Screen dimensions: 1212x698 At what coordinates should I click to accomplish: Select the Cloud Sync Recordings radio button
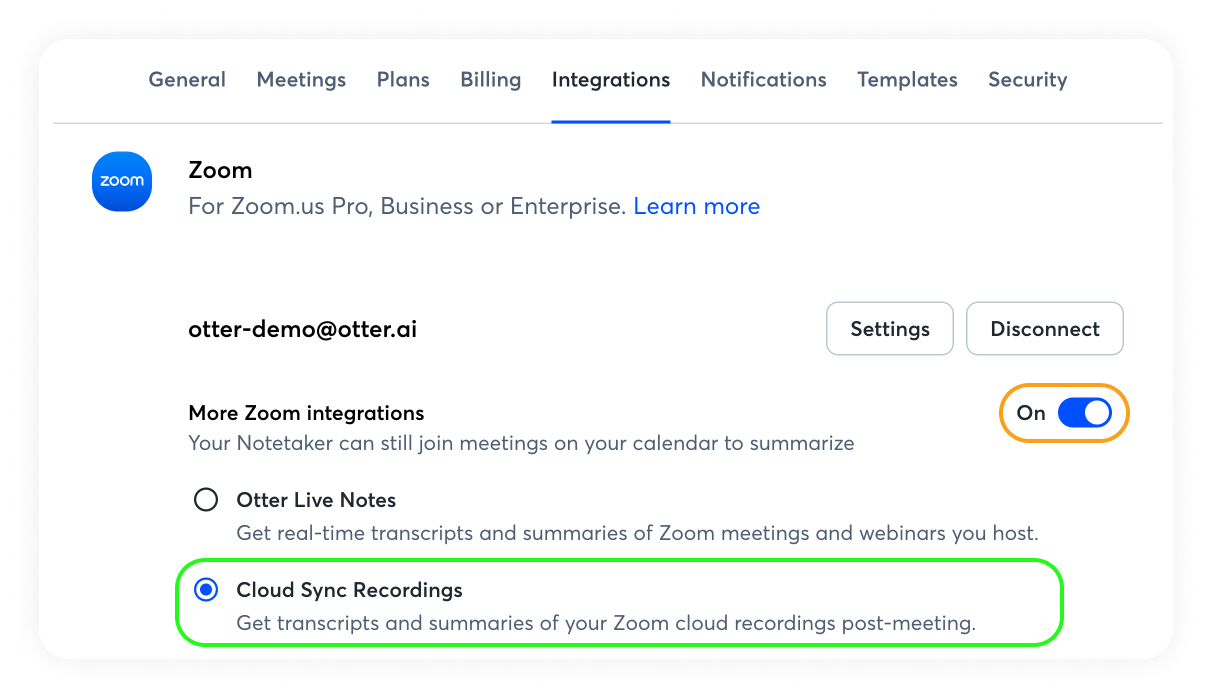pyautogui.click(x=206, y=590)
